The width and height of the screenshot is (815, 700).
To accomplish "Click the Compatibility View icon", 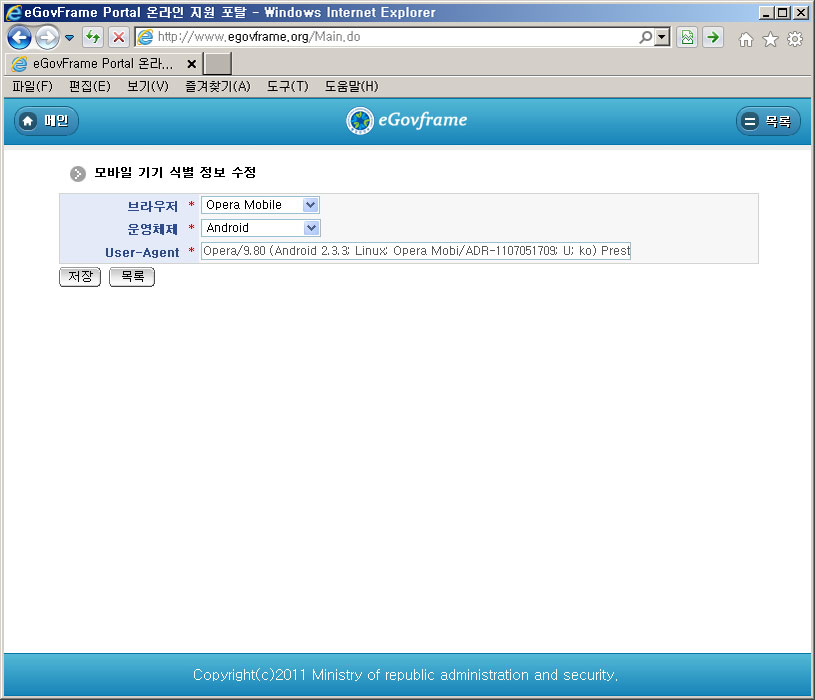I will [687, 37].
